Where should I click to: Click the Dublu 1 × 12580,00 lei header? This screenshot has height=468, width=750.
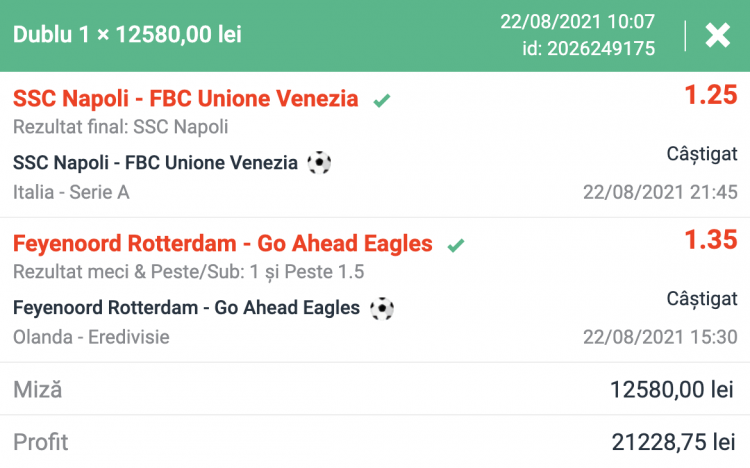coord(127,35)
